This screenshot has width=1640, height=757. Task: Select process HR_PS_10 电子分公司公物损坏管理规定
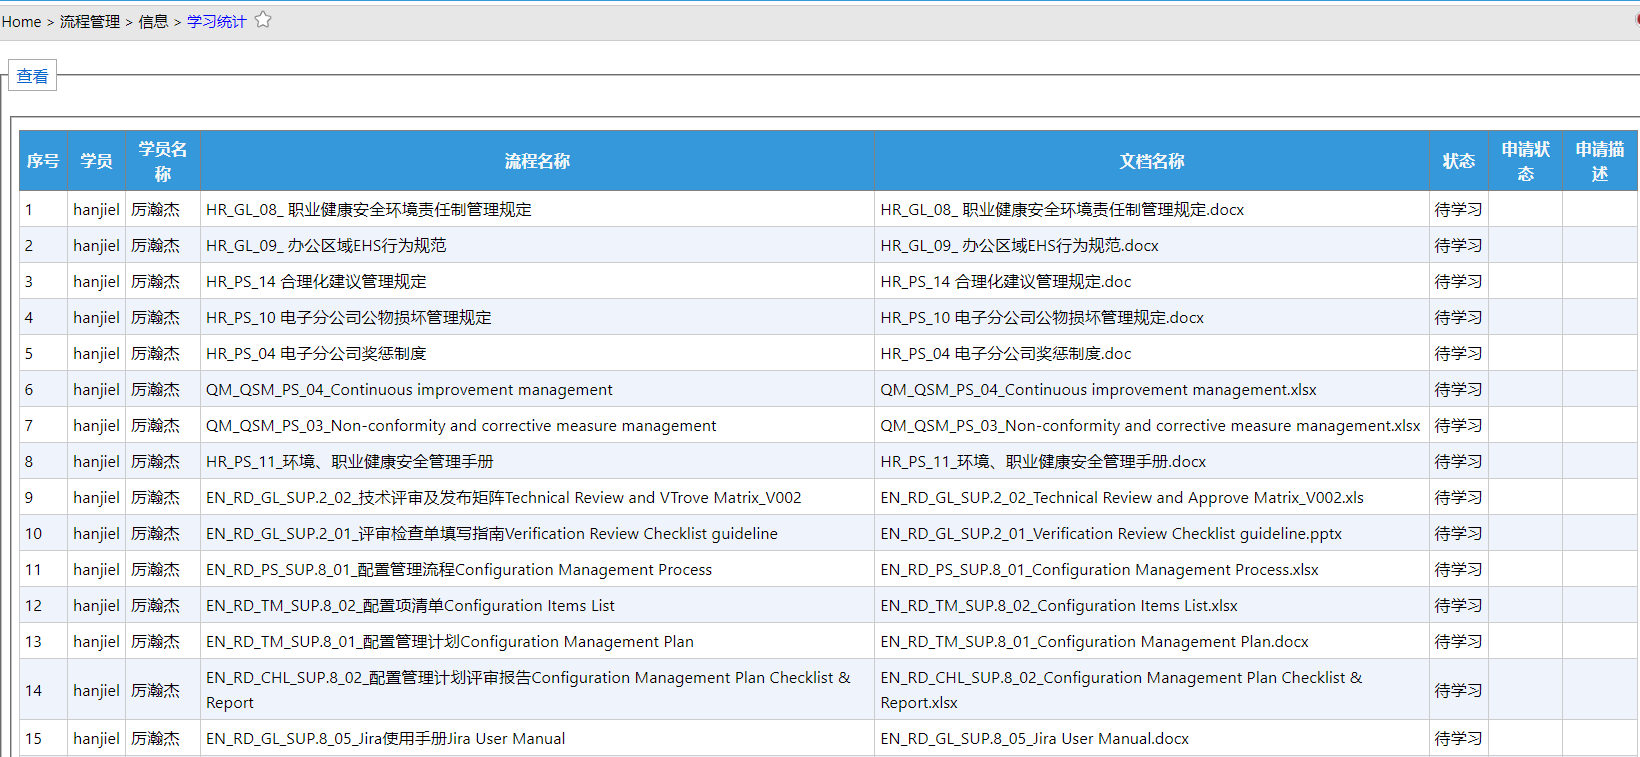pos(349,318)
